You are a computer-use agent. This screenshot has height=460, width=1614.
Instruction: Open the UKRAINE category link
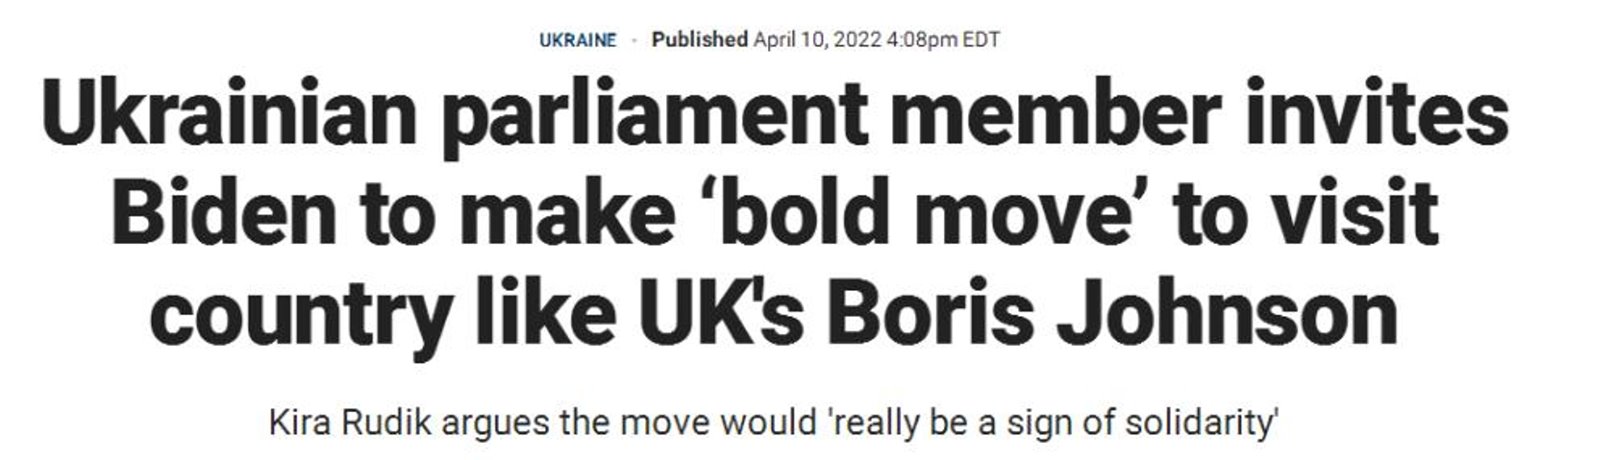point(577,41)
